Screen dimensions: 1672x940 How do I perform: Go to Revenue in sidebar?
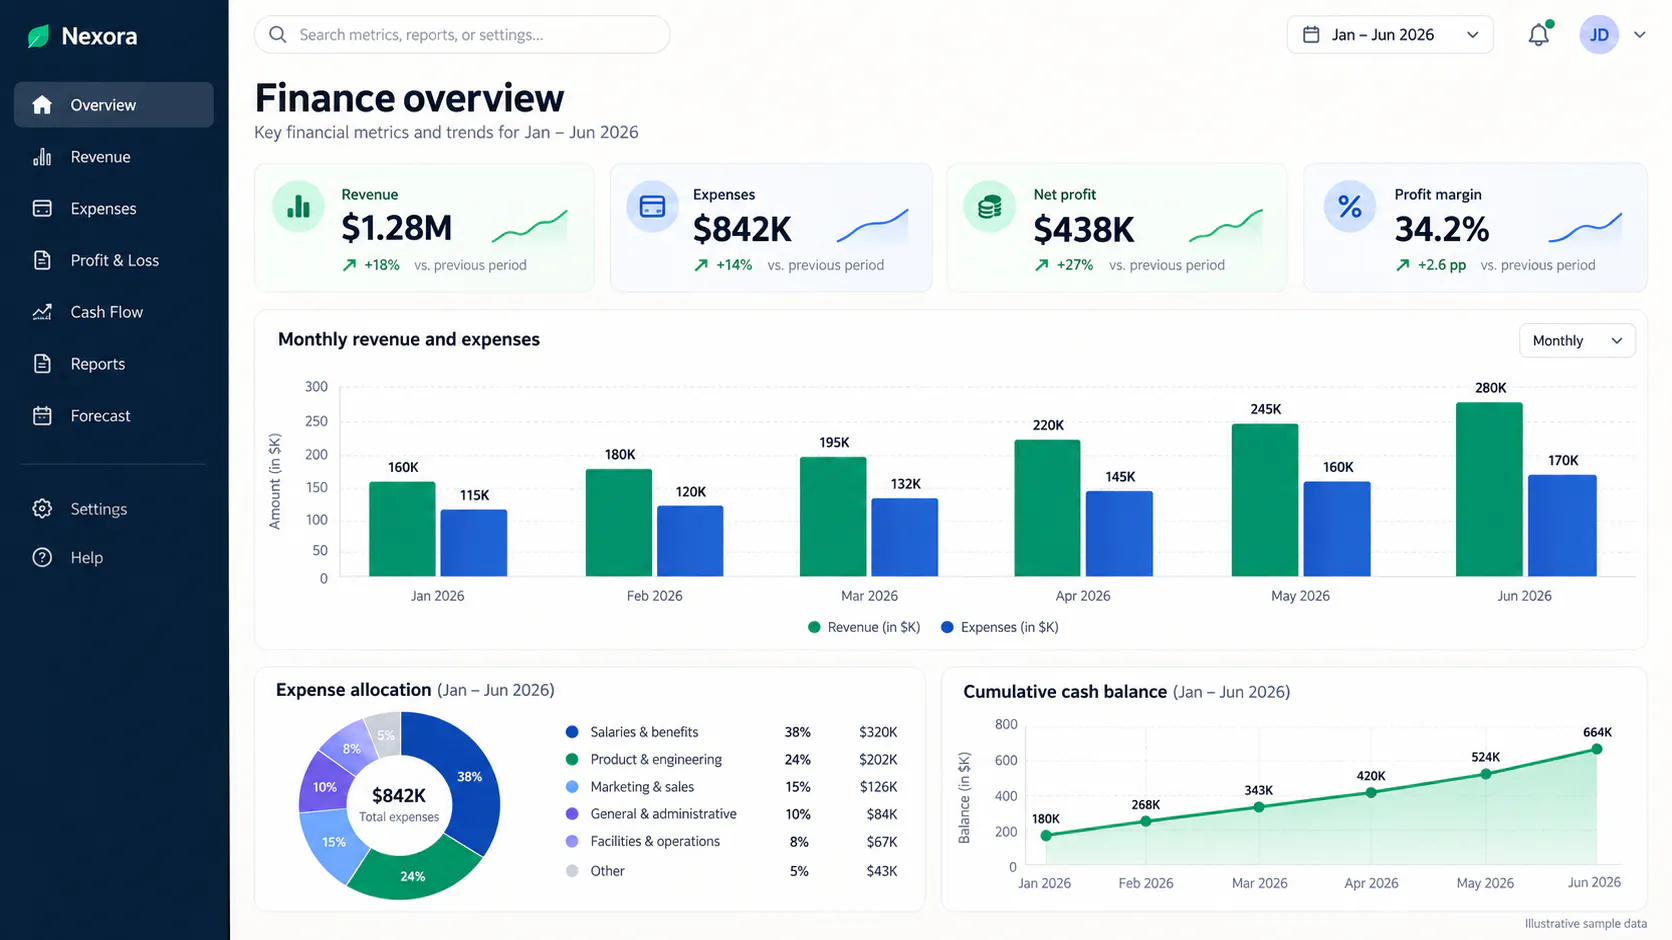(114, 157)
